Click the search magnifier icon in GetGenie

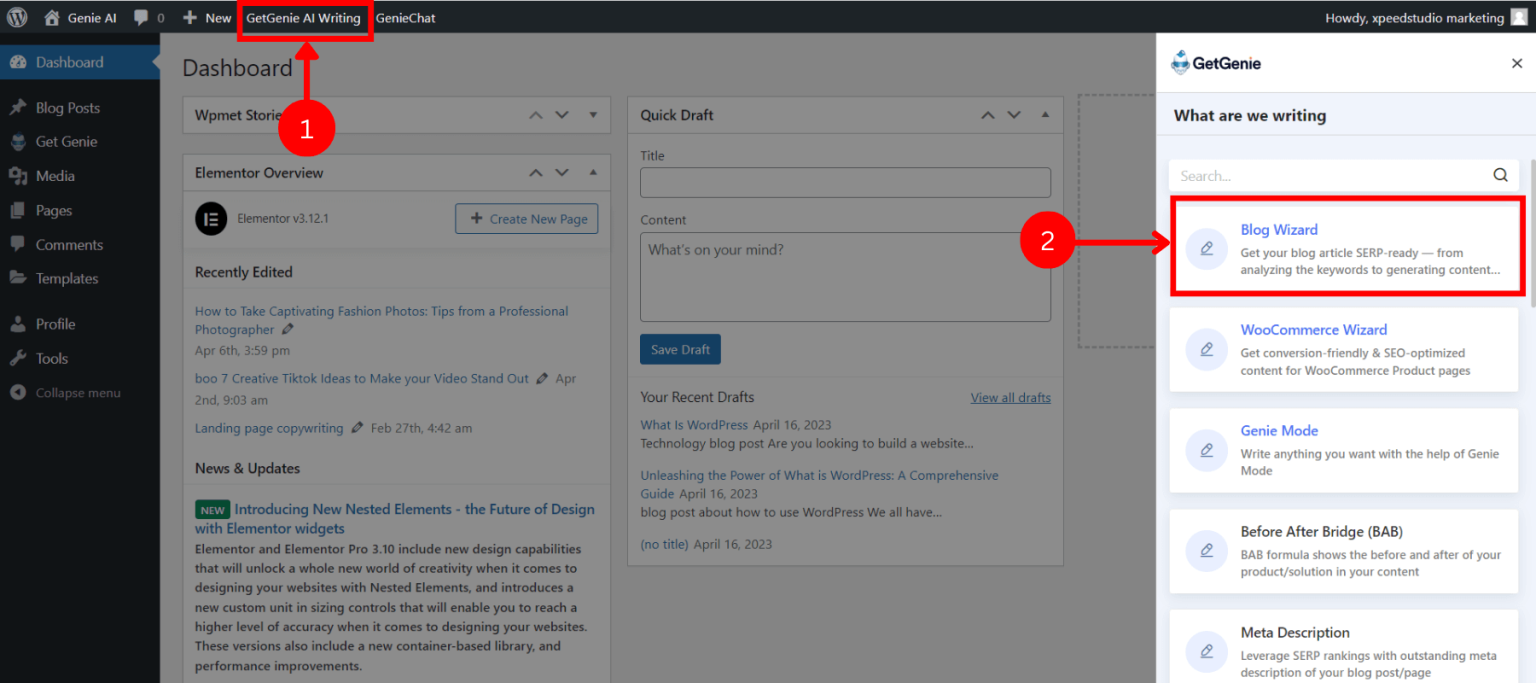[1500, 175]
